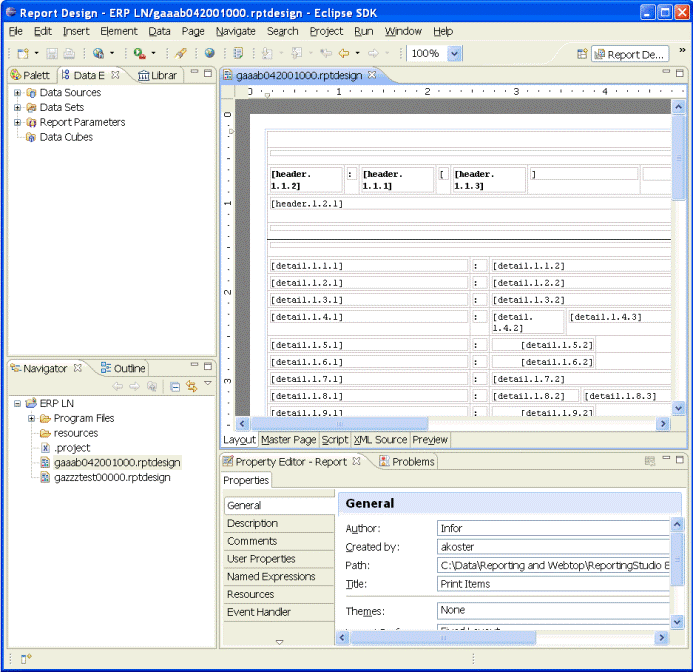
Task: Click the Report Design perspective button
Action: [629, 54]
